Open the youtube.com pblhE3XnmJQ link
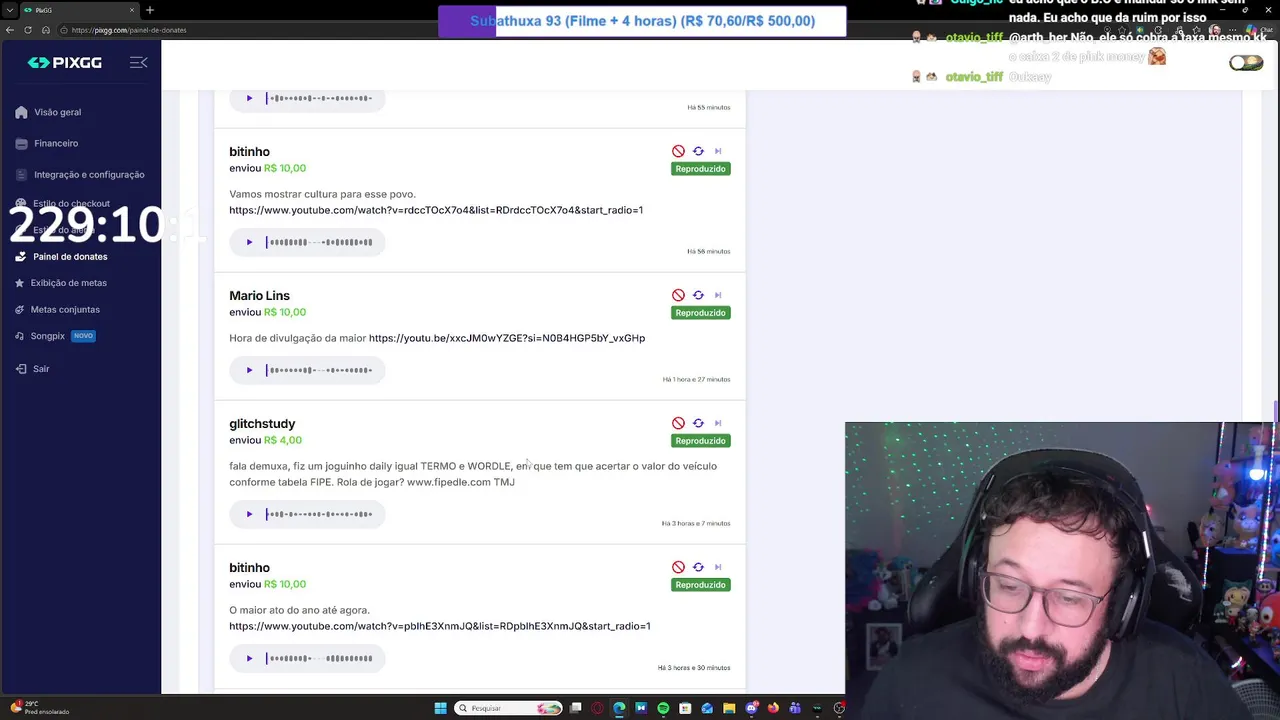Viewport: 1280px width, 720px height. tap(440, 626)
